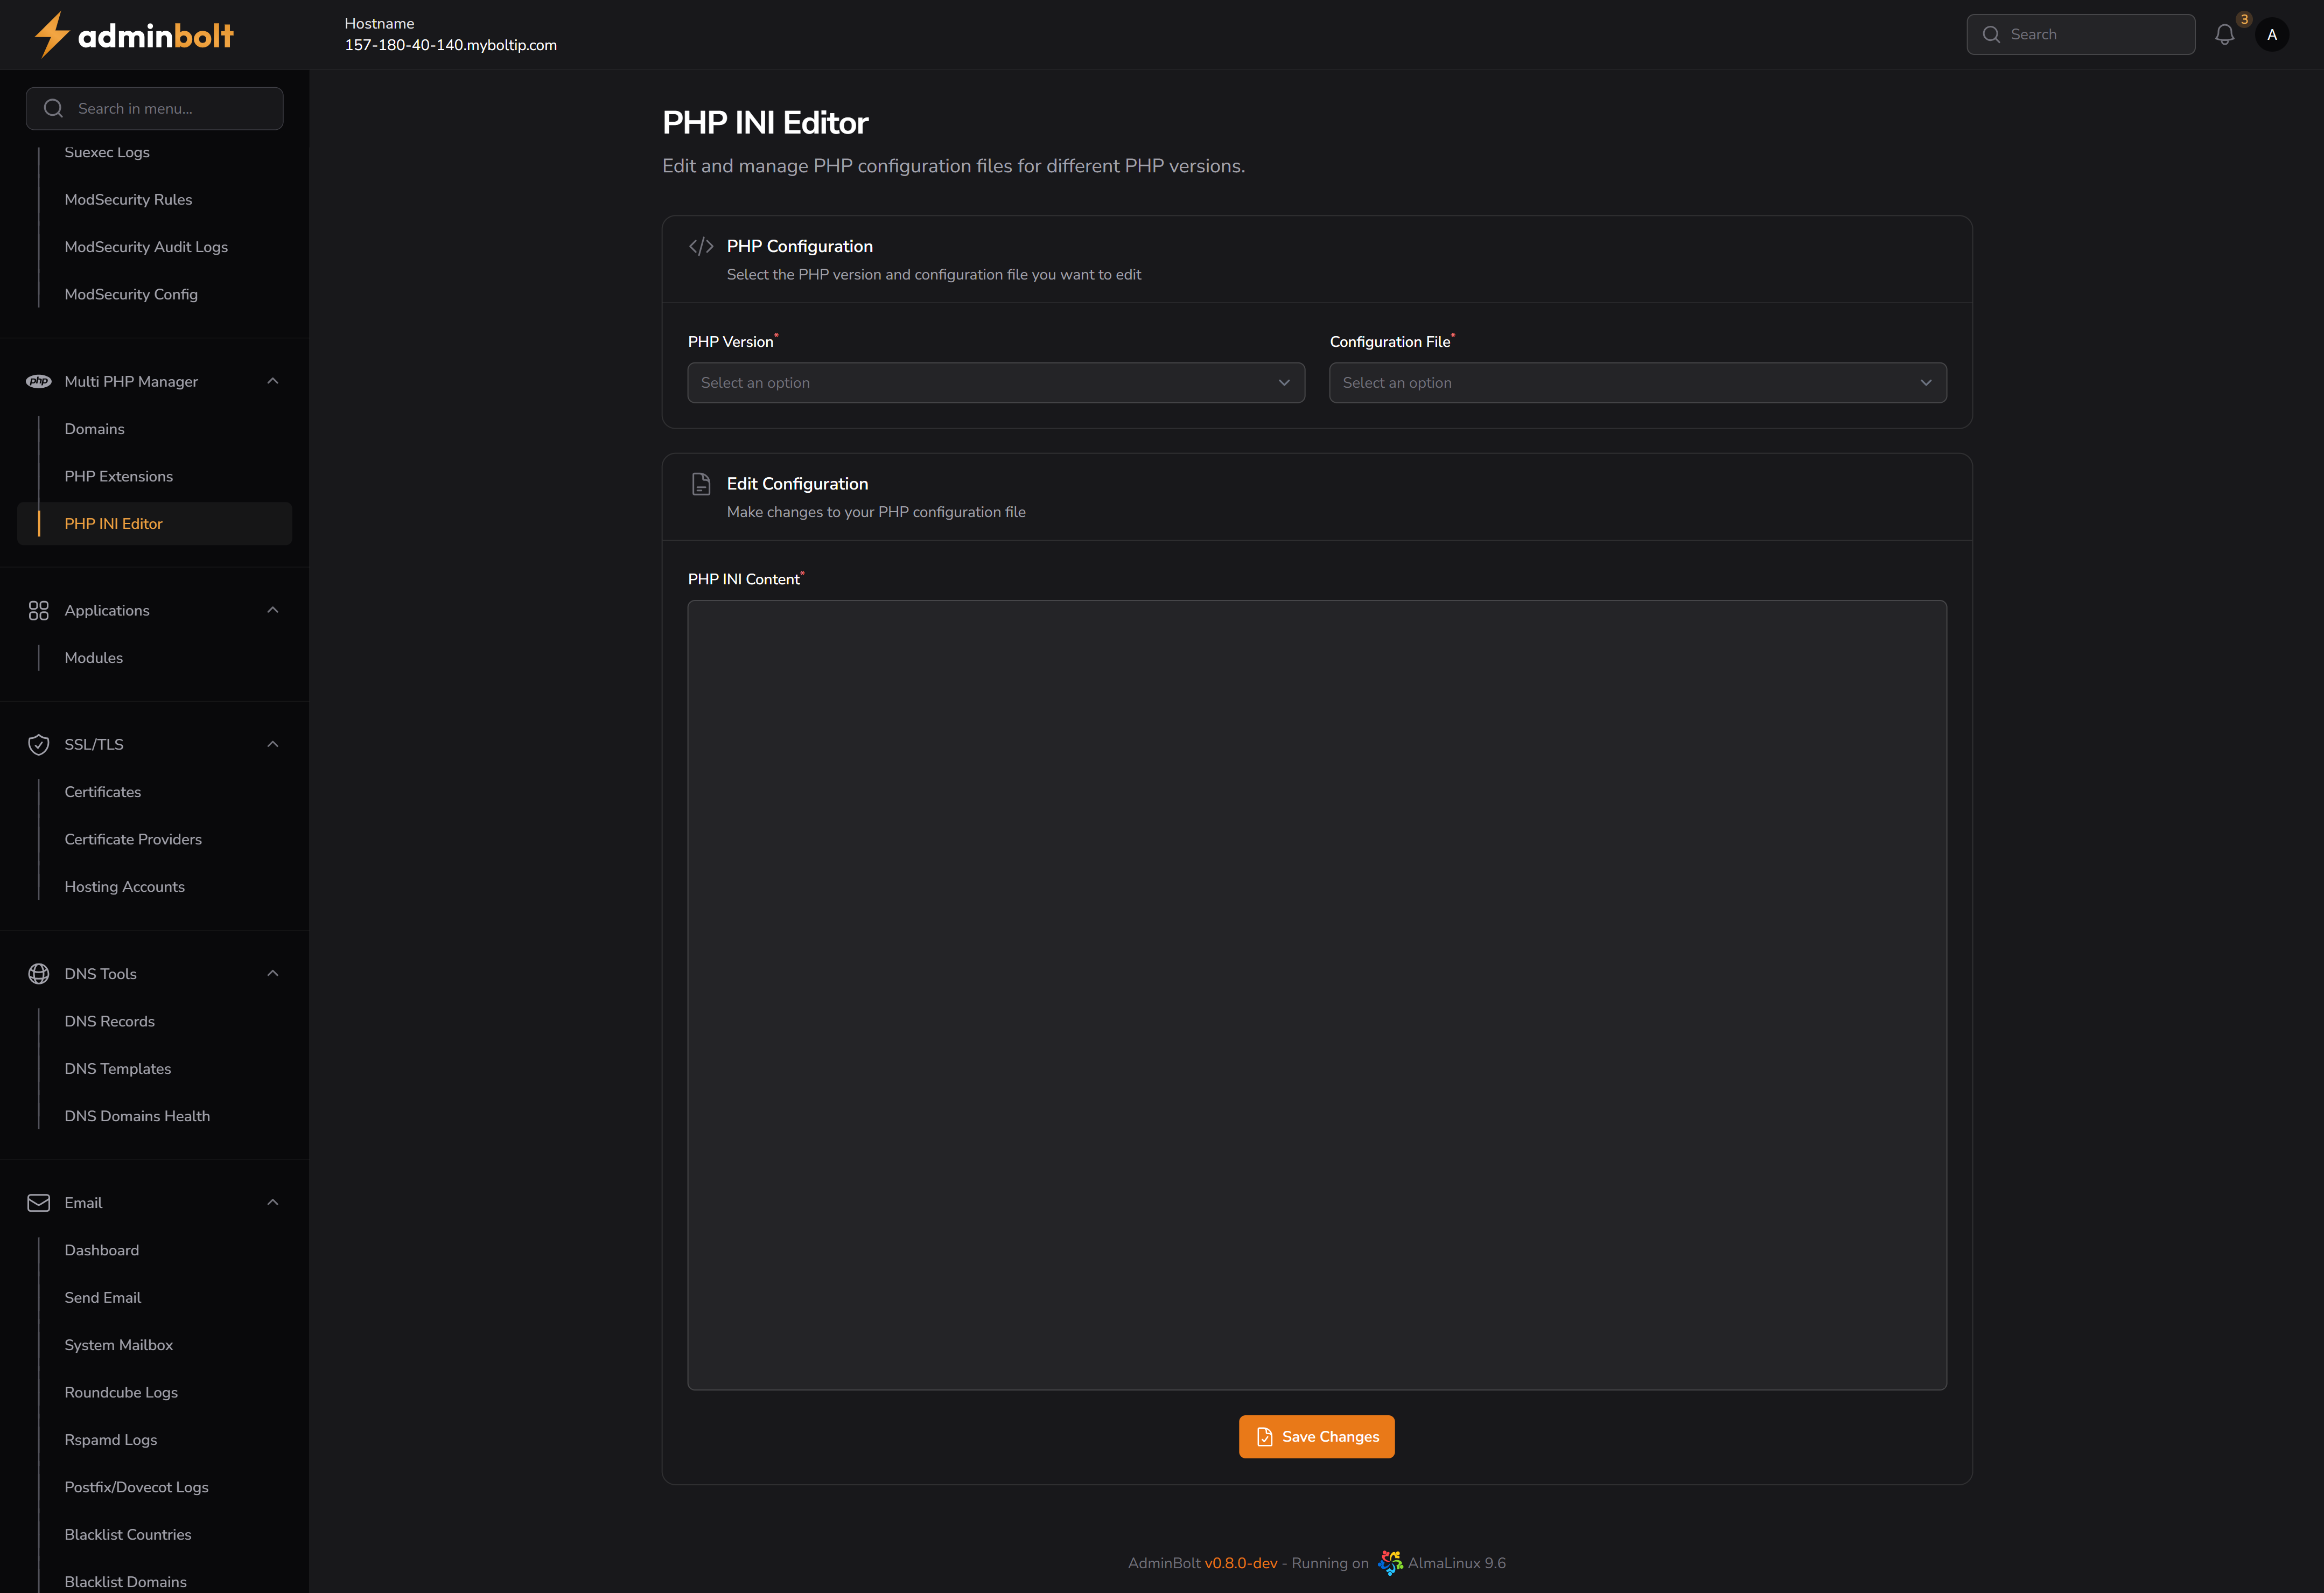Go to ModSecurity Audit Logs
This screenshot has width=2324, height=1593.
pos(146,246)
